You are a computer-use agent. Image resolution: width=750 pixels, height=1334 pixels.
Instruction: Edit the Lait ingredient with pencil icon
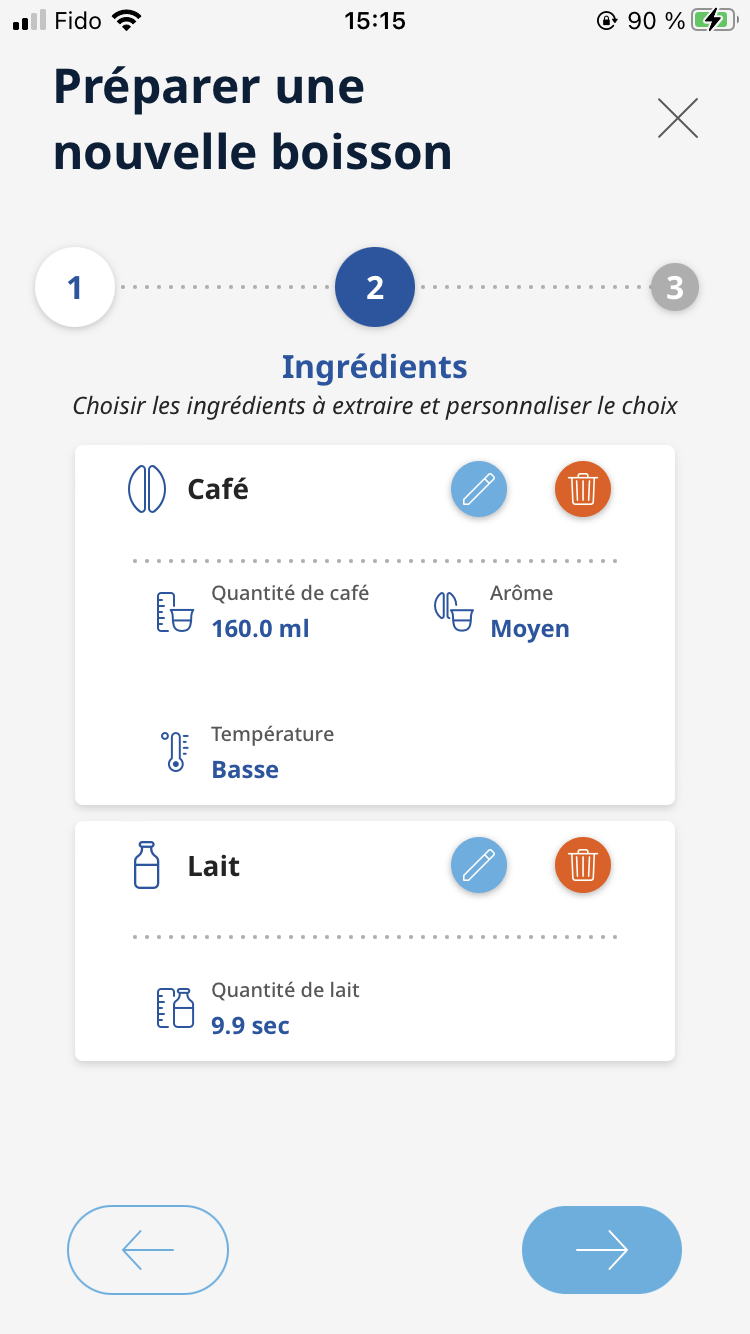(x=479, y=865)
